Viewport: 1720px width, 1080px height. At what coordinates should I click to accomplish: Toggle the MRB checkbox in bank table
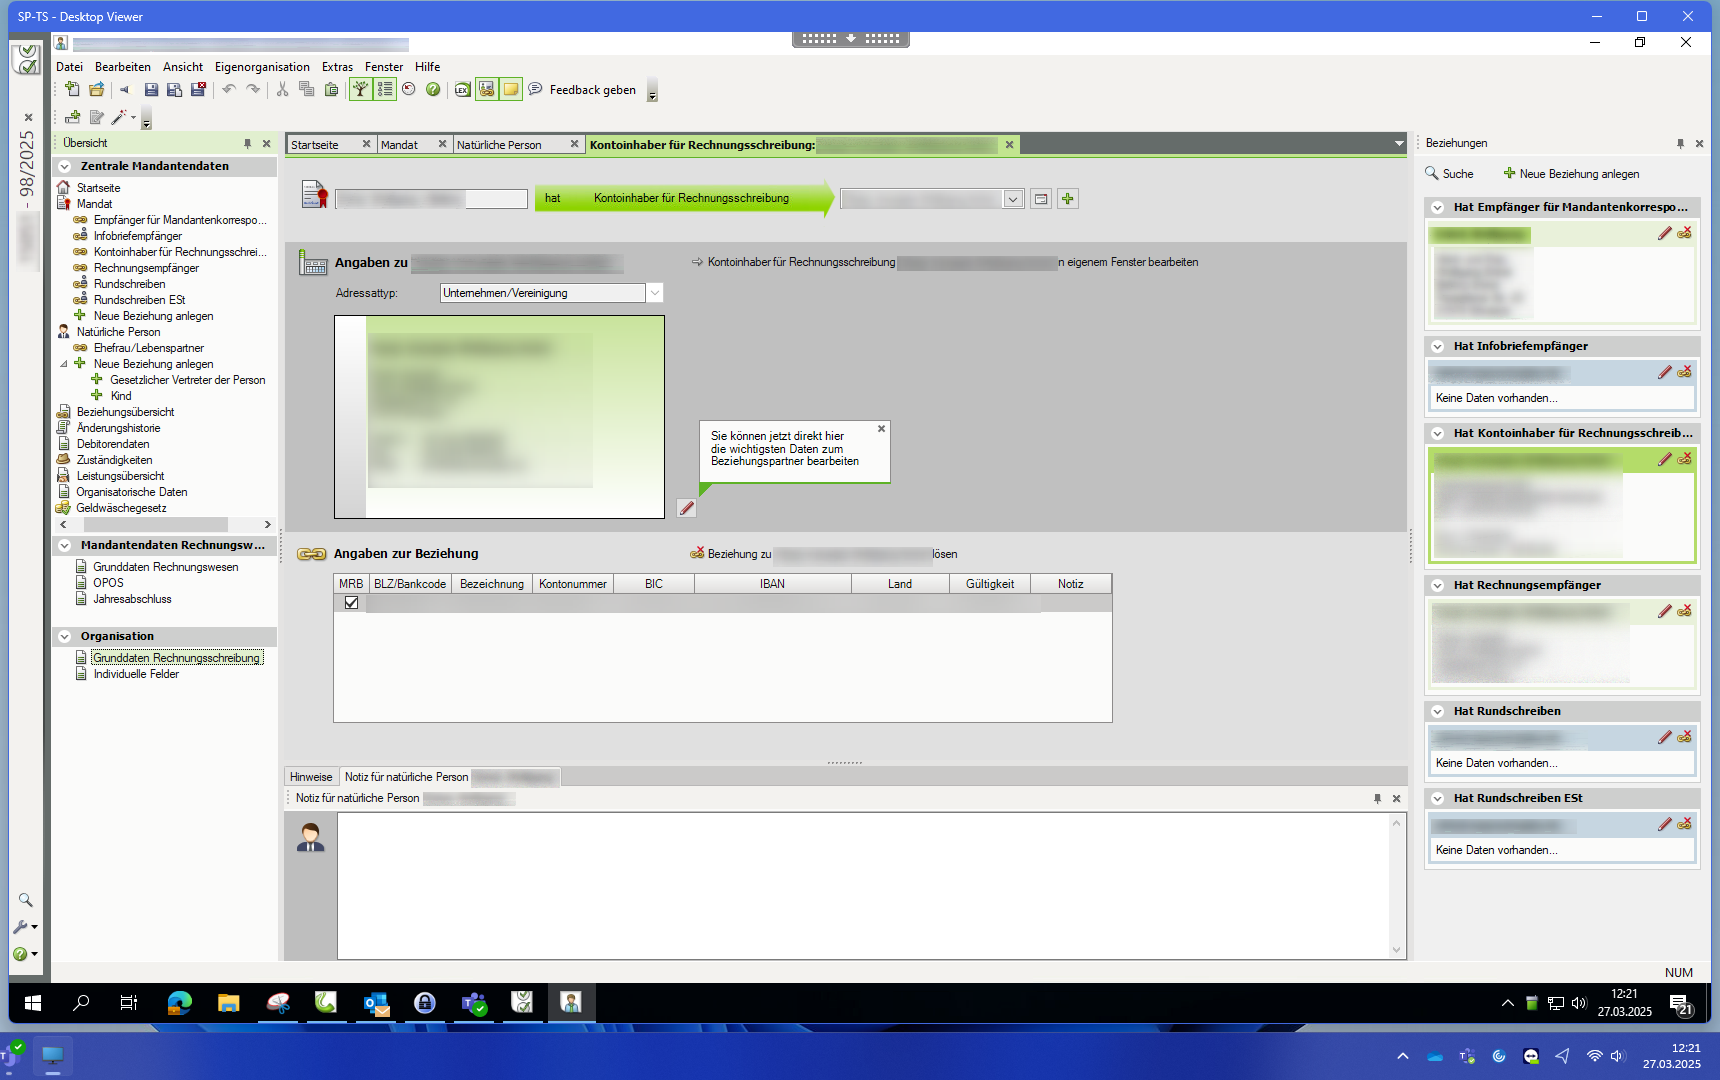pyautogui.click(x=351, y=603)
